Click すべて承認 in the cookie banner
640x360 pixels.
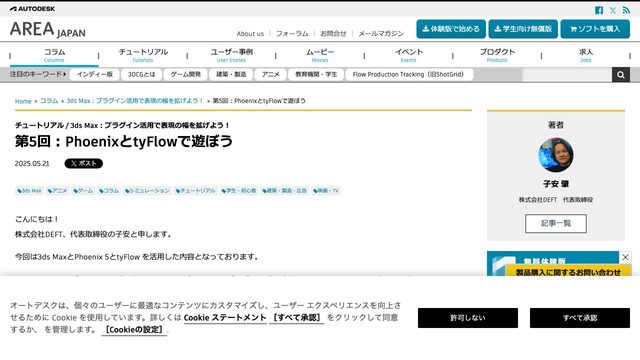[x=580, y=318]
